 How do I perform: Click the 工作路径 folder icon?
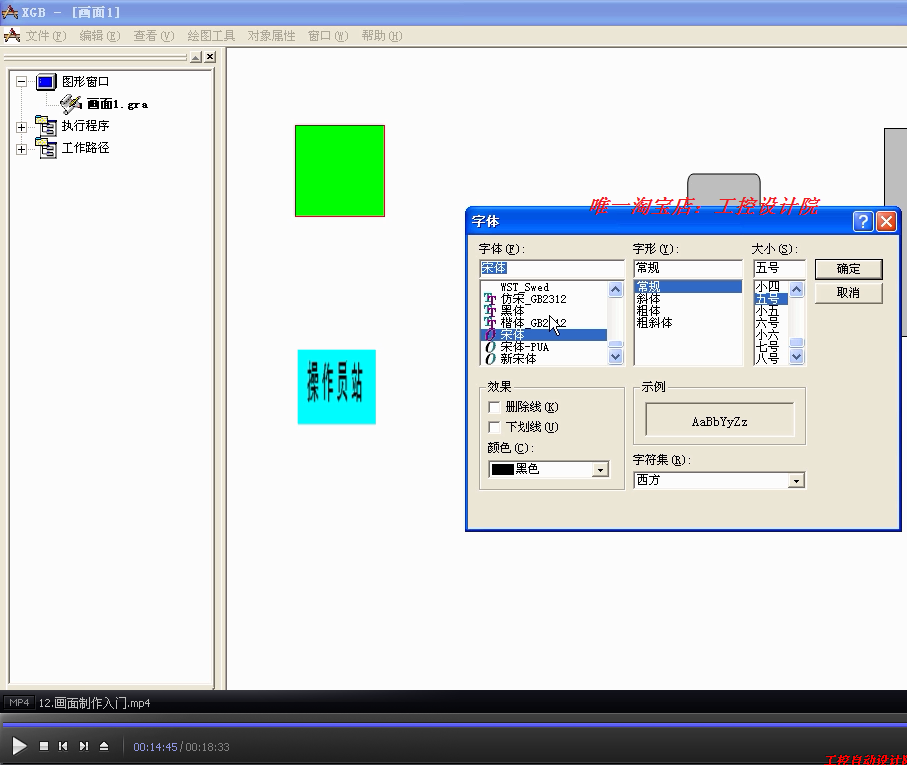point(46,148)
